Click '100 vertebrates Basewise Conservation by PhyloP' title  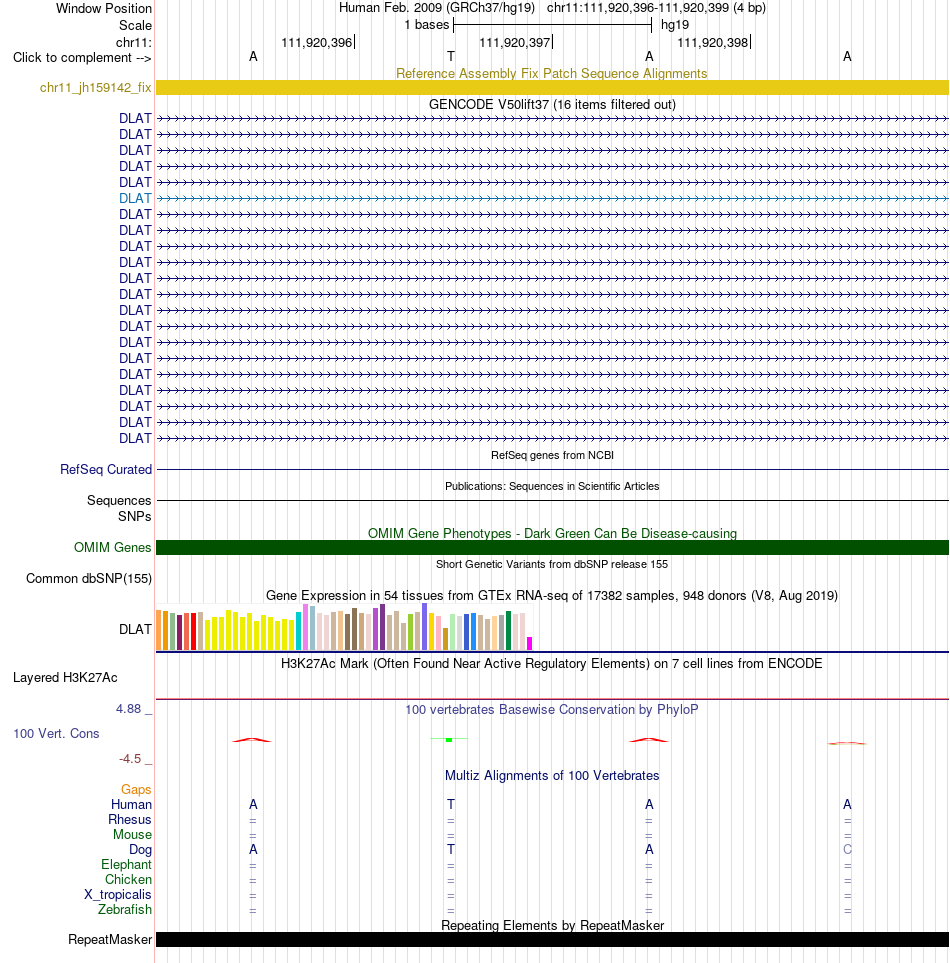(551, 710)
